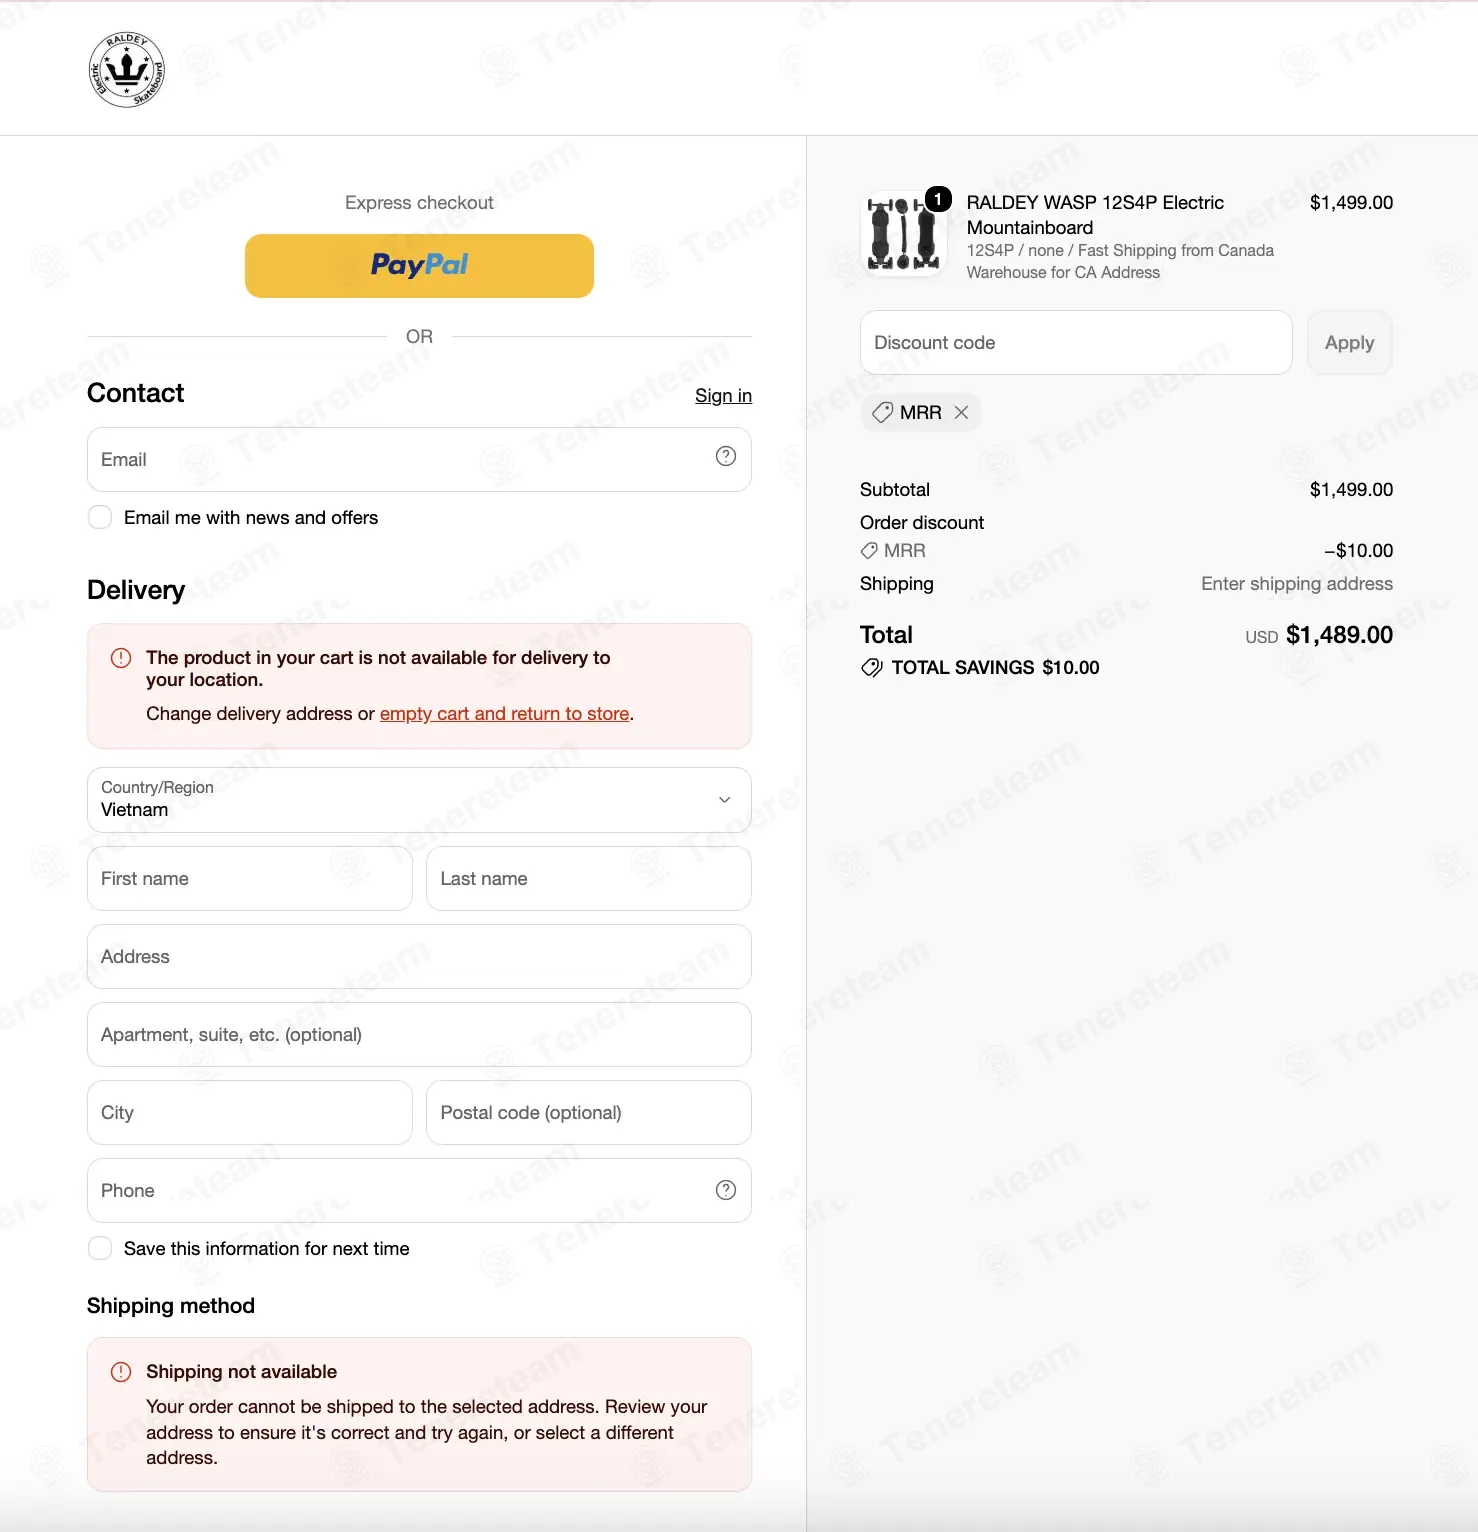Click the Apply discount button
The image size is (1478, 1532).
[x=1350, y=343]
